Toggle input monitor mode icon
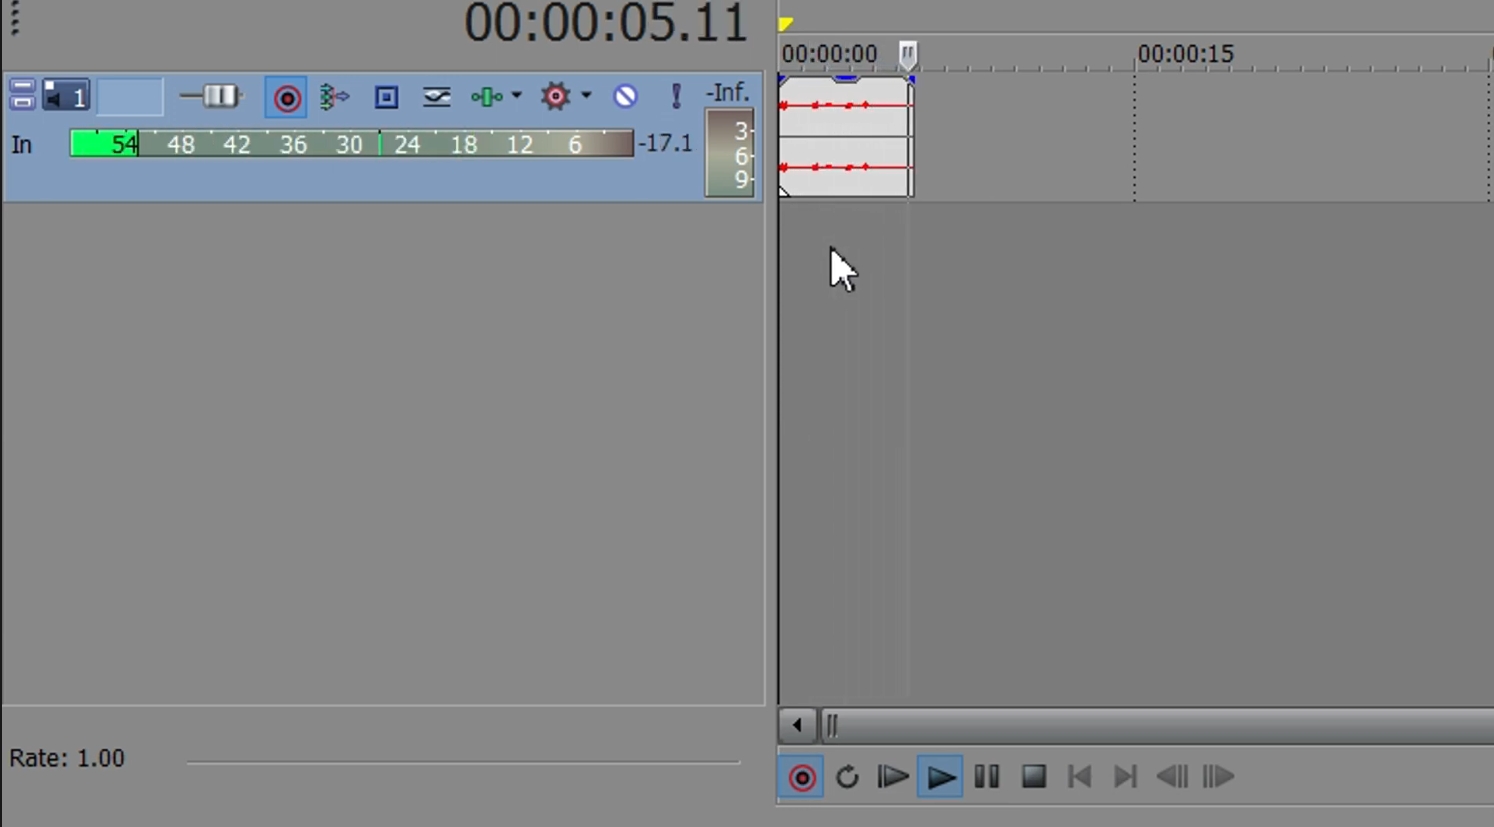Screen dimensions: 1494x827 (334, 97)
